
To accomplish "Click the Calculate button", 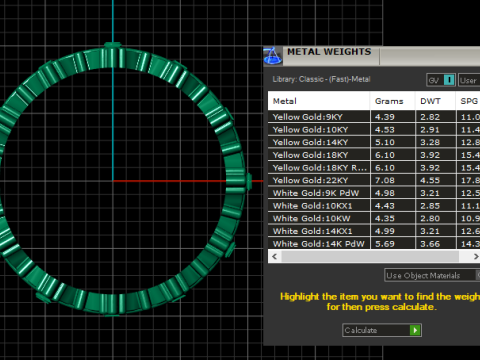I will click(x=382, y=330).
